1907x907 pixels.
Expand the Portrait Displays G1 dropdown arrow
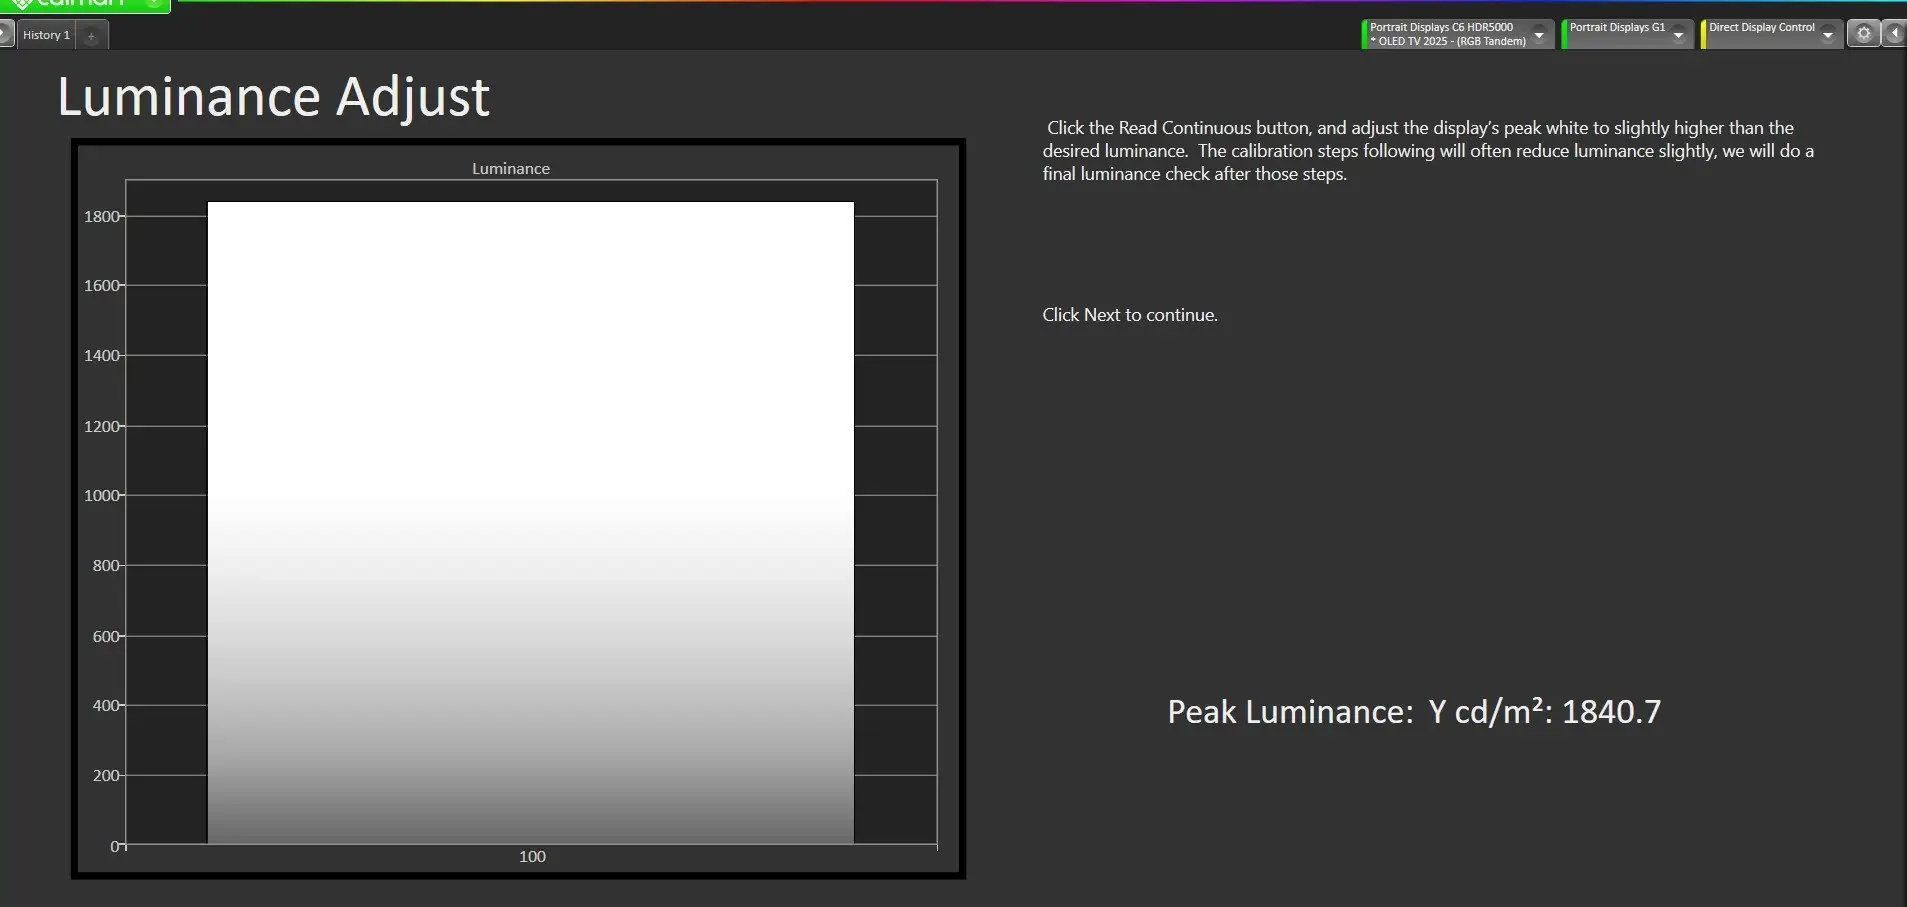pos(1679,35)
